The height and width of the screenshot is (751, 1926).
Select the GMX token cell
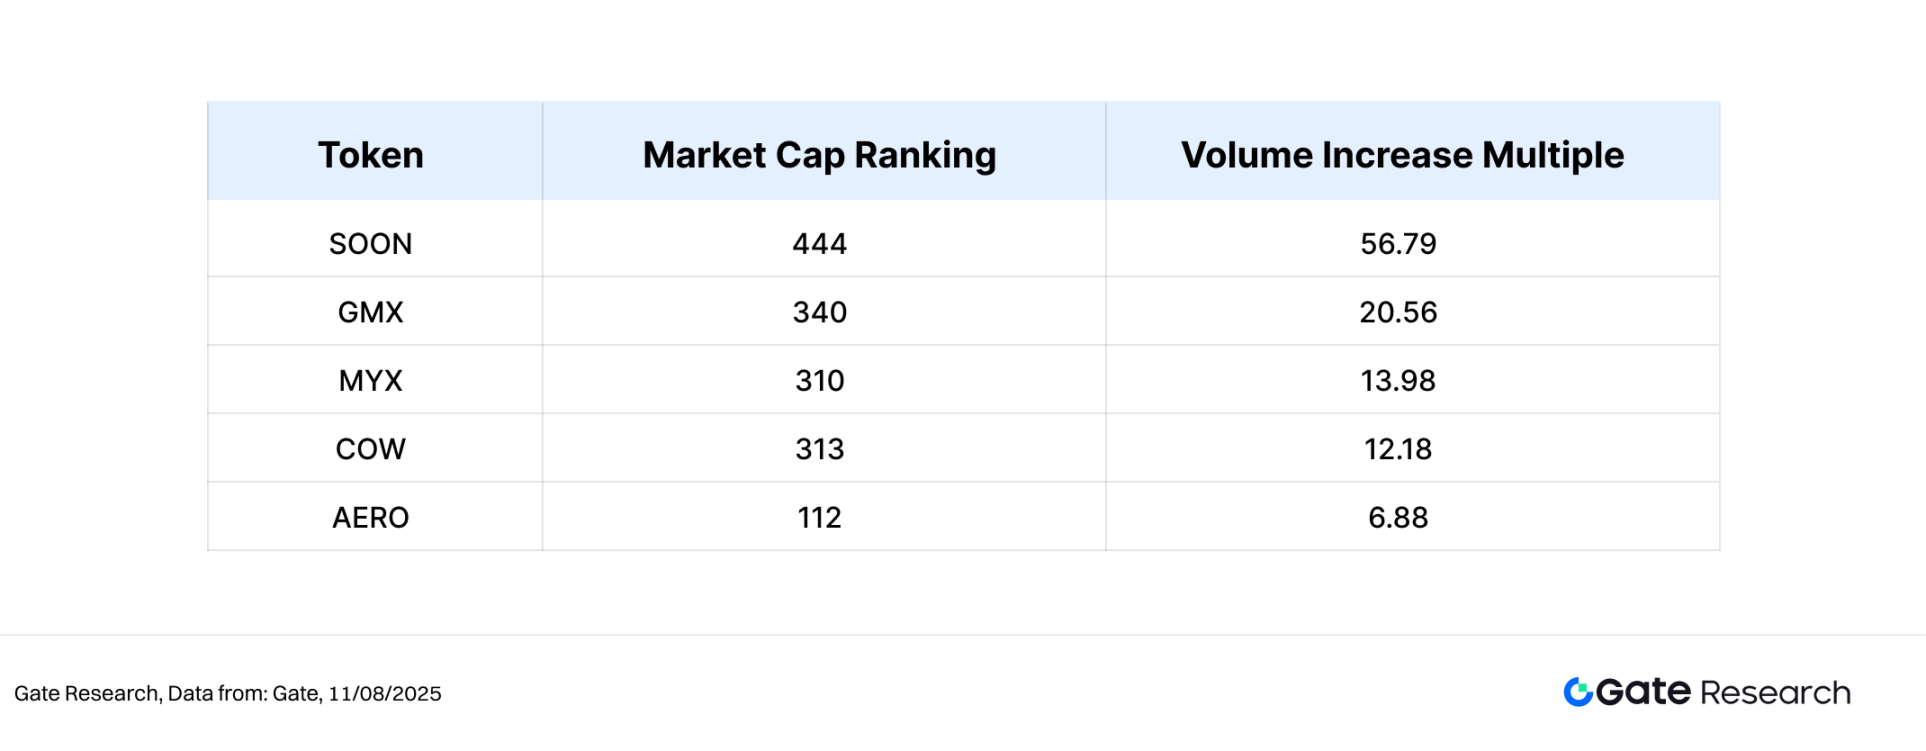(x=371, y=312)
